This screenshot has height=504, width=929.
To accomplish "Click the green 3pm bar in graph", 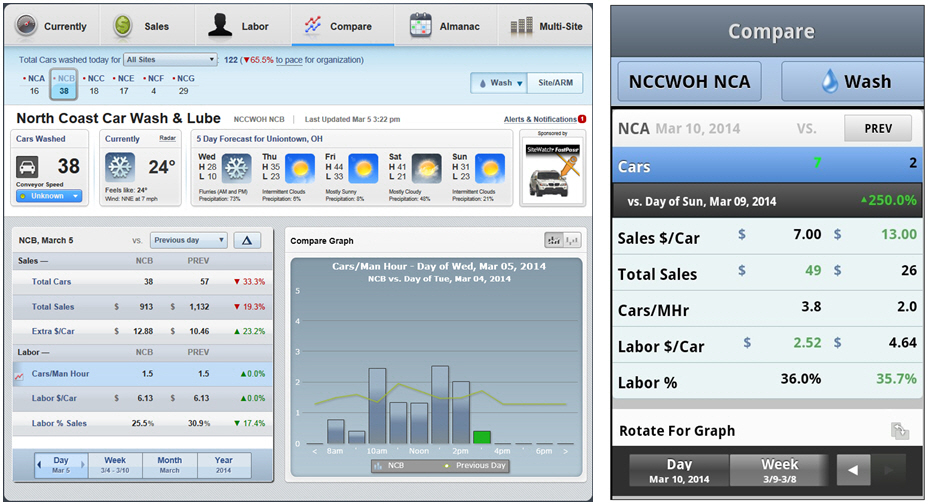I will coord(482,437).
